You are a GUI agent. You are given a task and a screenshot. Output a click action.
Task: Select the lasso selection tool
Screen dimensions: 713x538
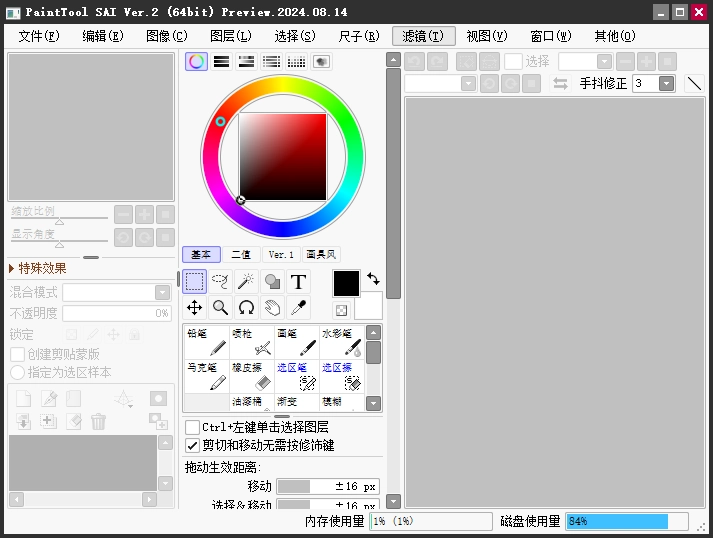(220, 282)
